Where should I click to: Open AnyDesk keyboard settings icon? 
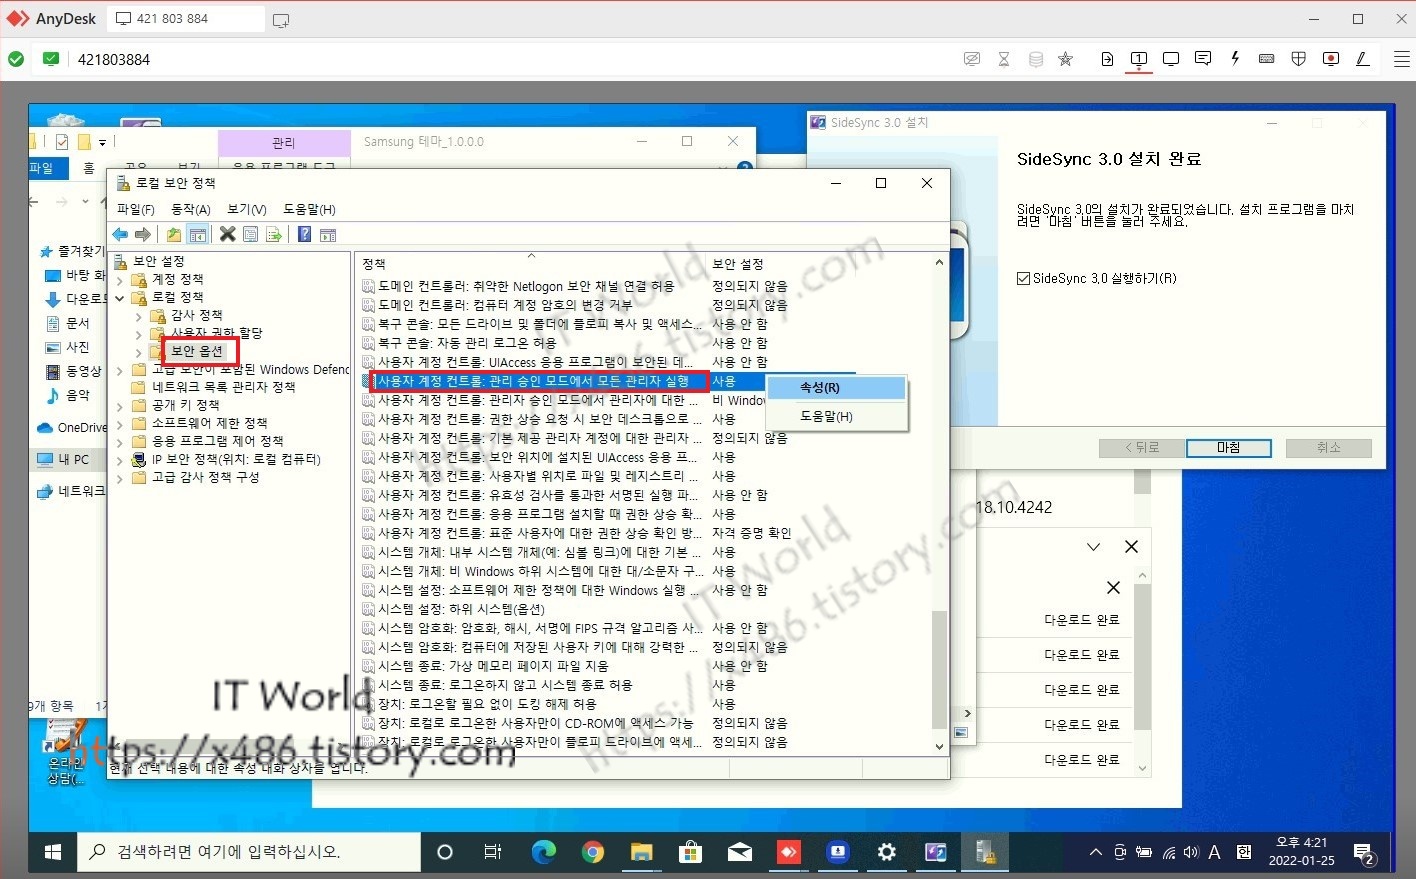pyautogui.click(x=1267, y=59)
